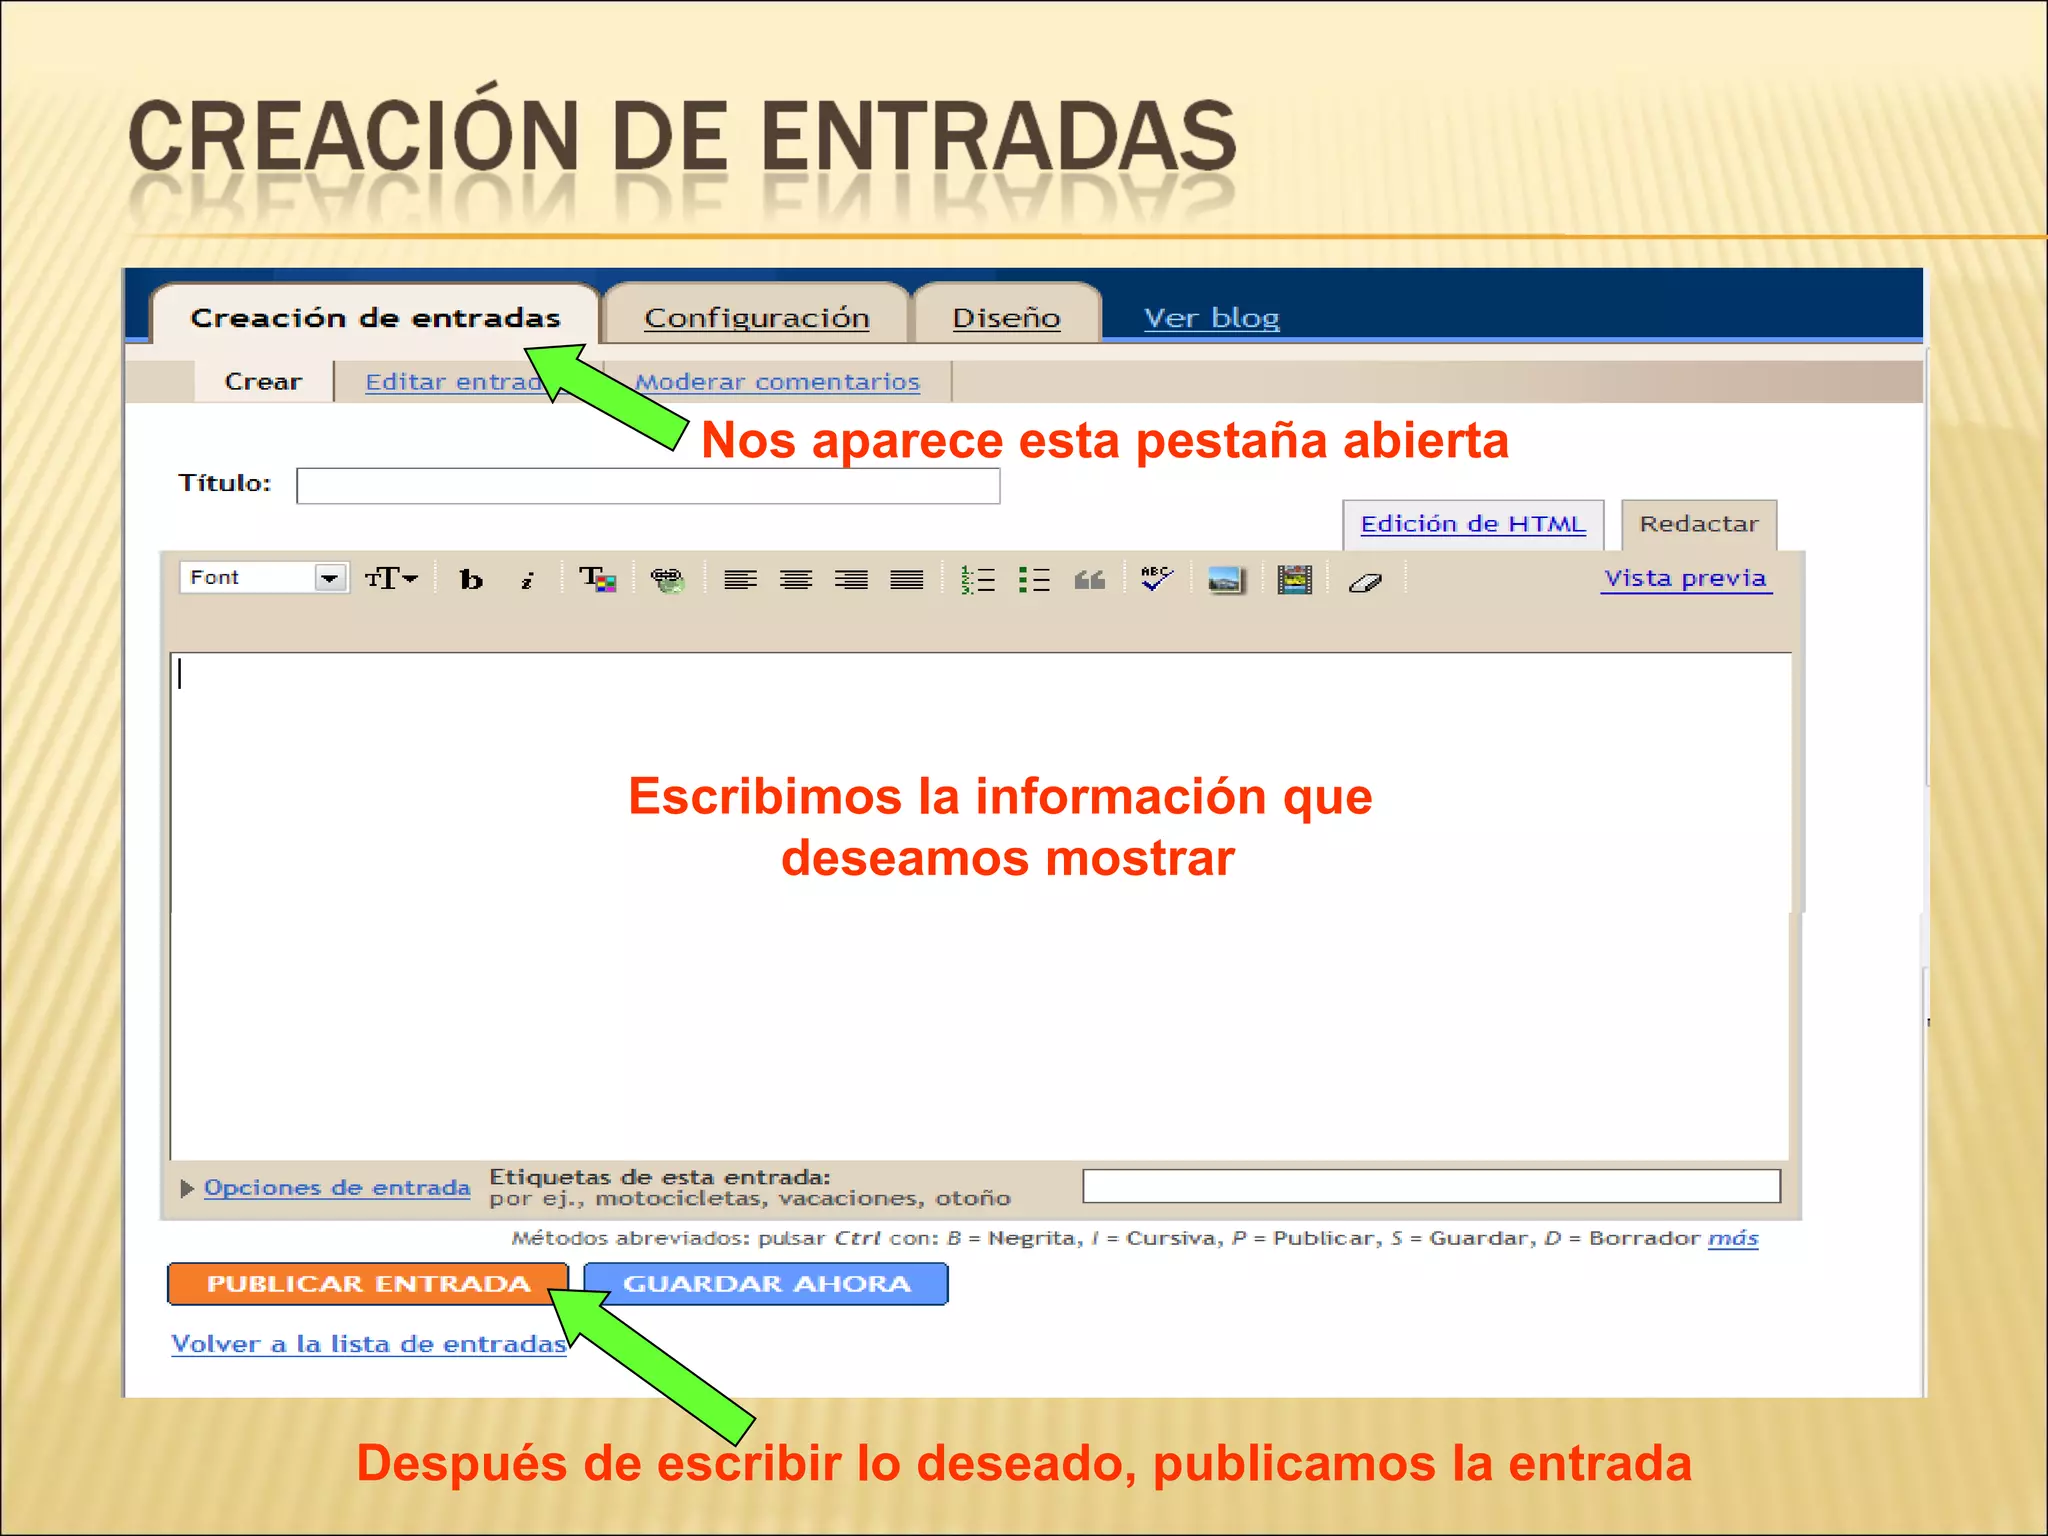Open the Diseño tab
The height and width of the screenshot is (1536, 2048).
pyautogui.click(x=1006, y=317)
